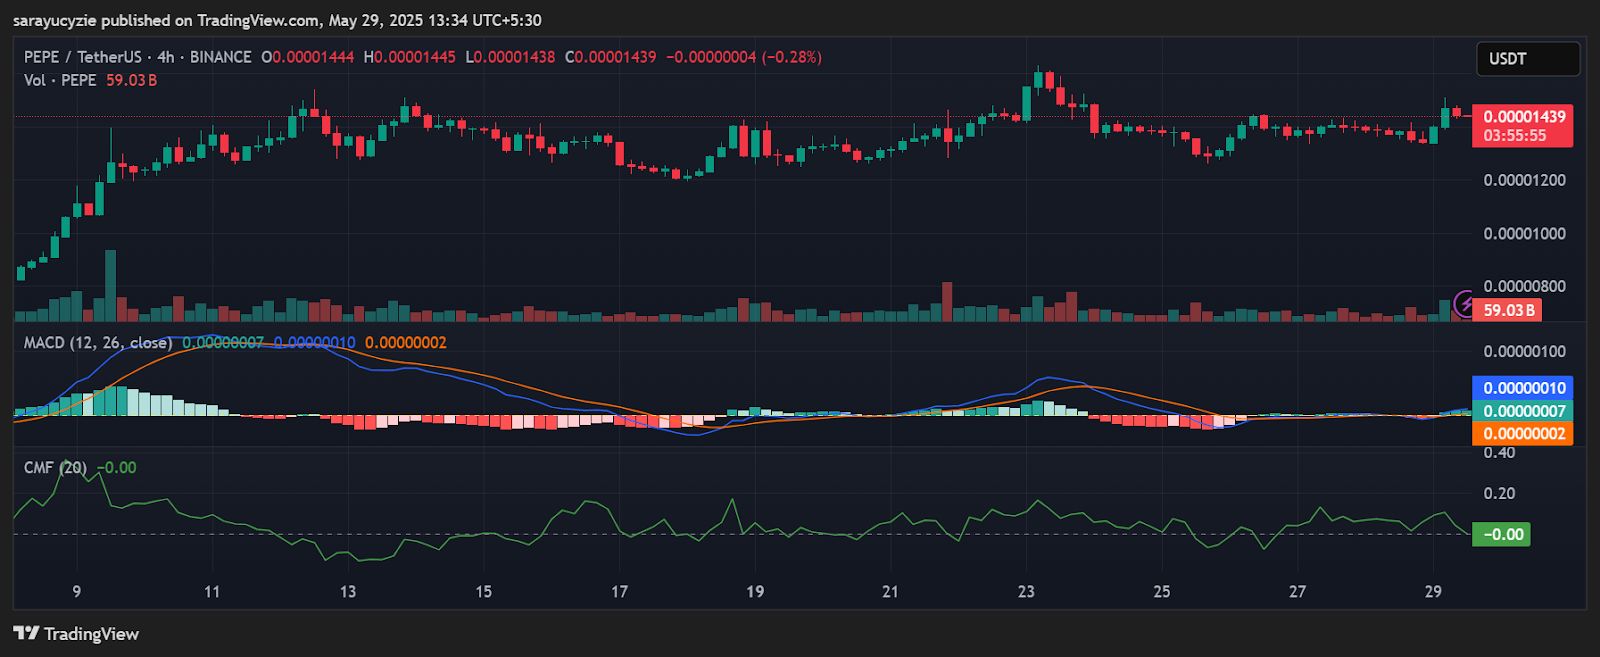
Task: Click the orange signal label 0.00000002
Action: point(1522,433)
